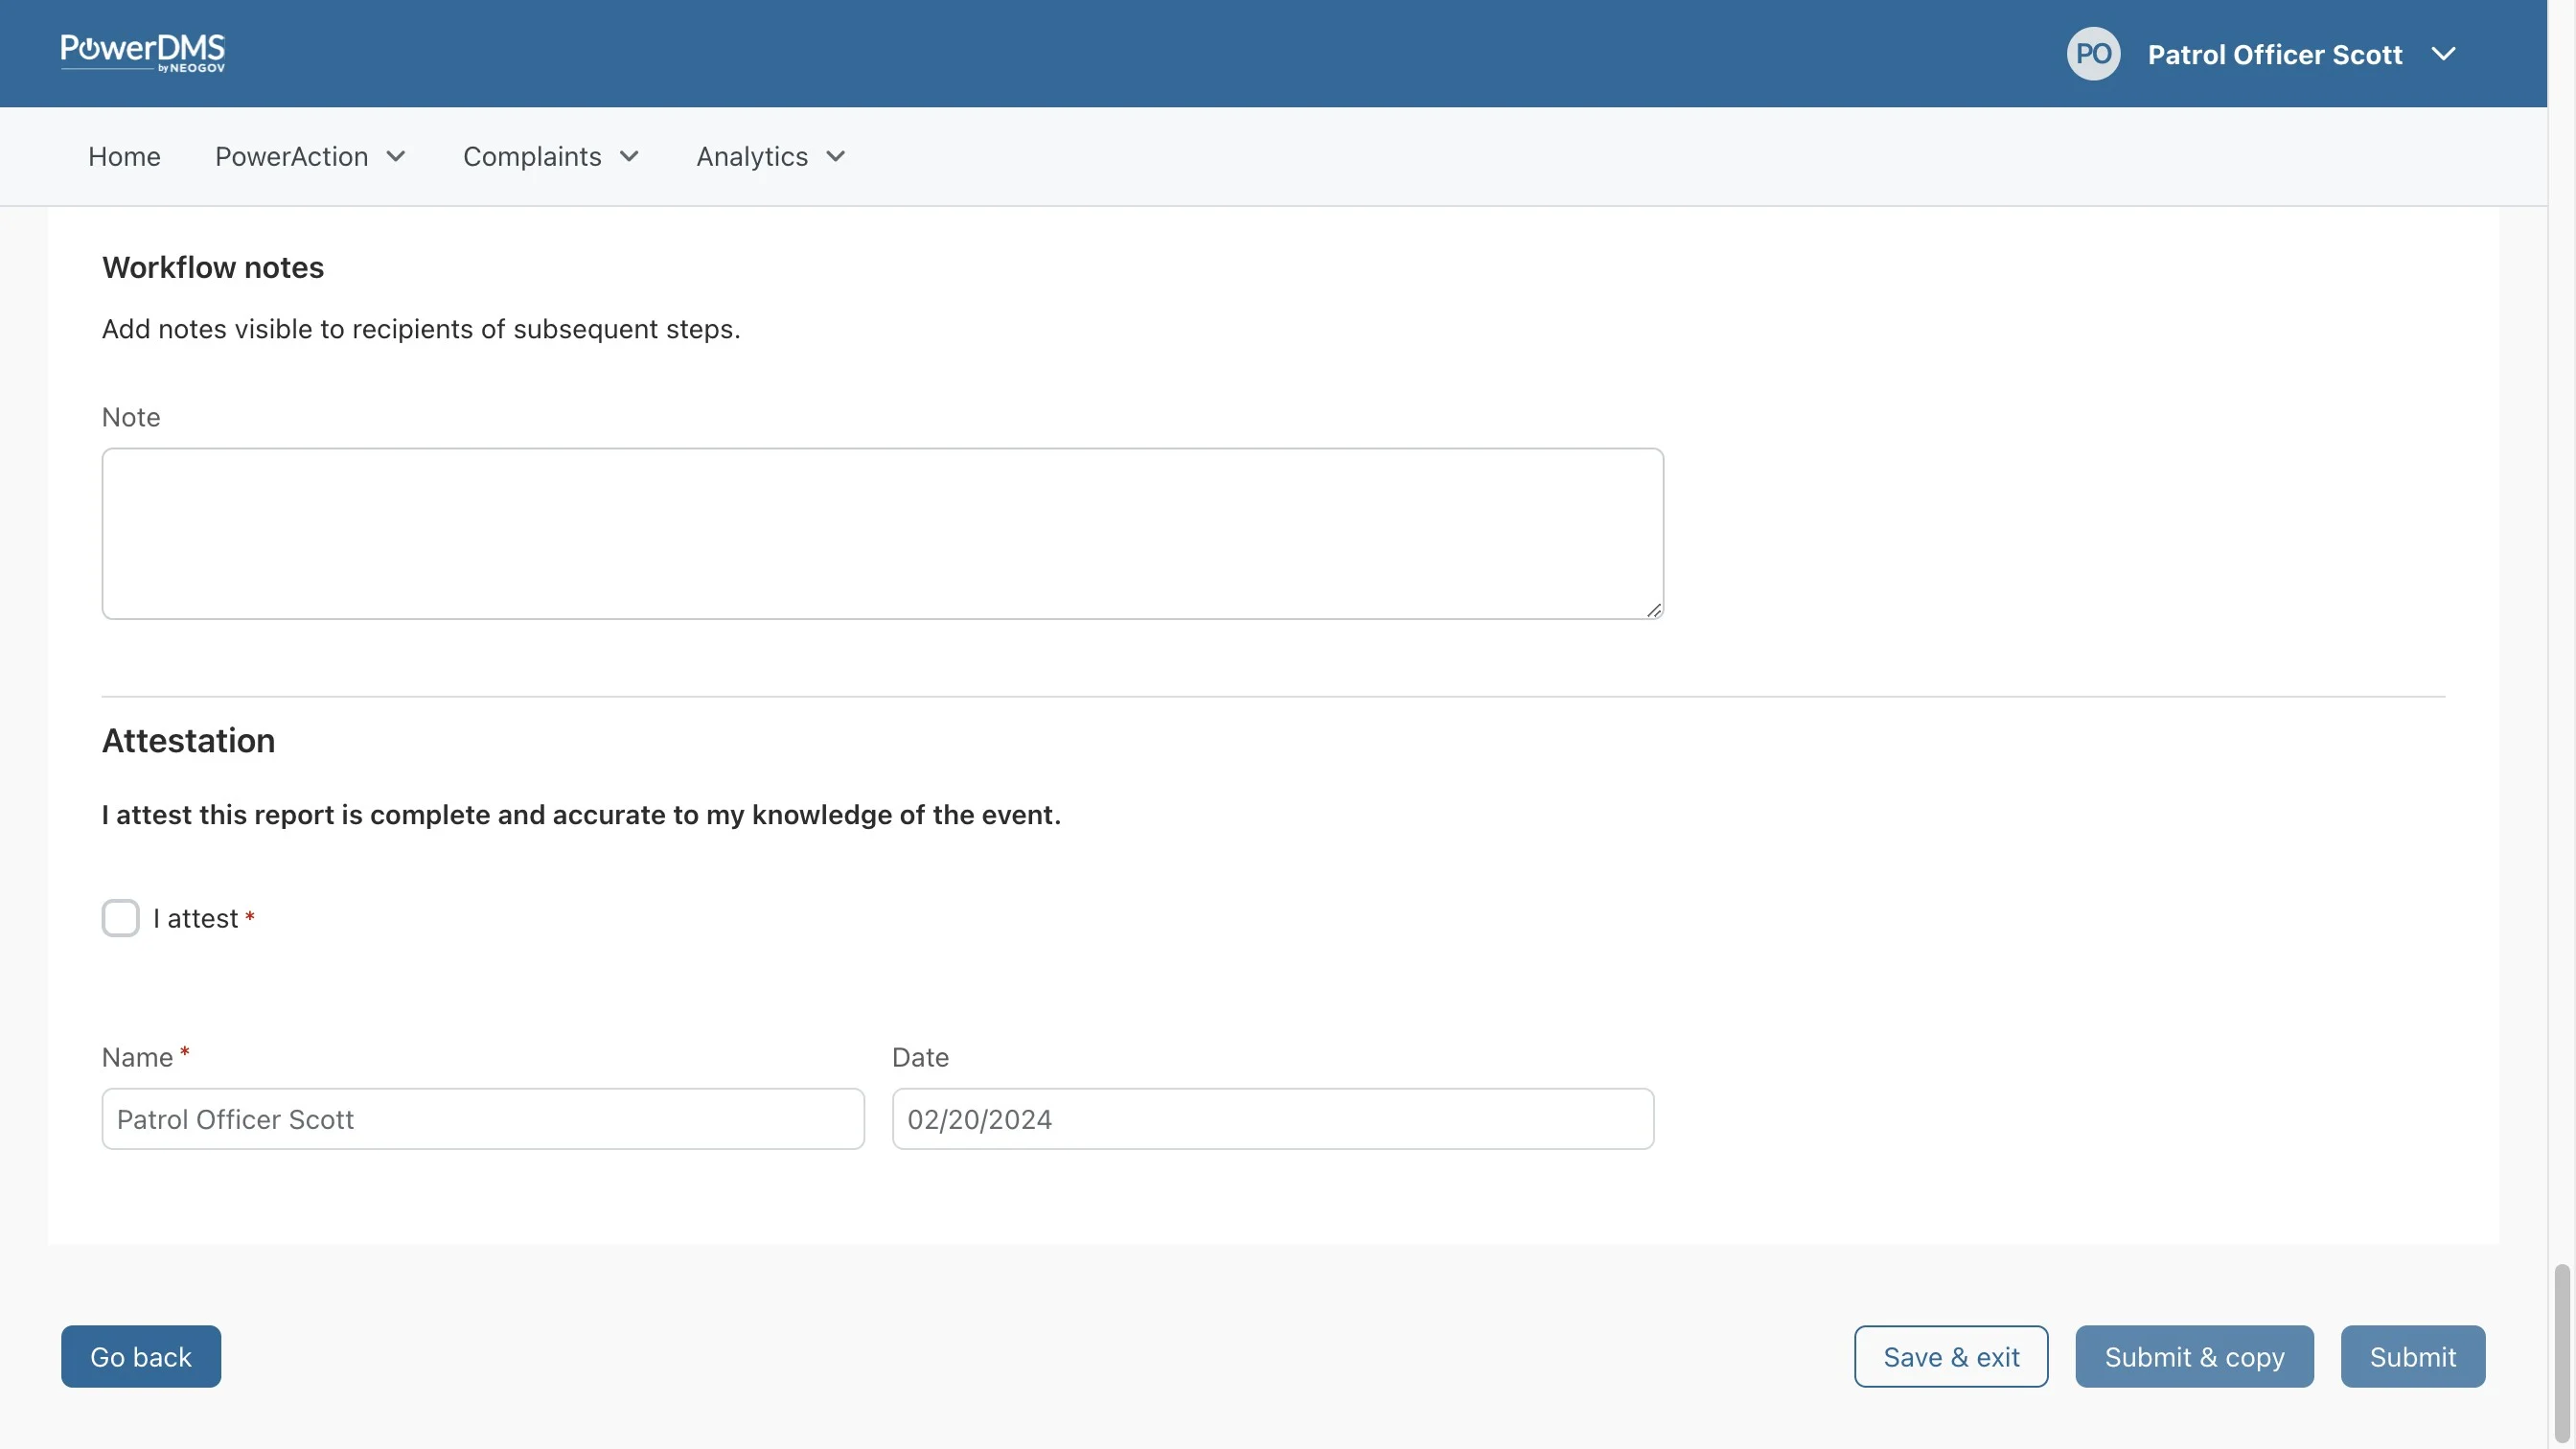2576x1449 pixels.
Task: Expand the Complaints chevron arrow
Action: pos(629,157)
